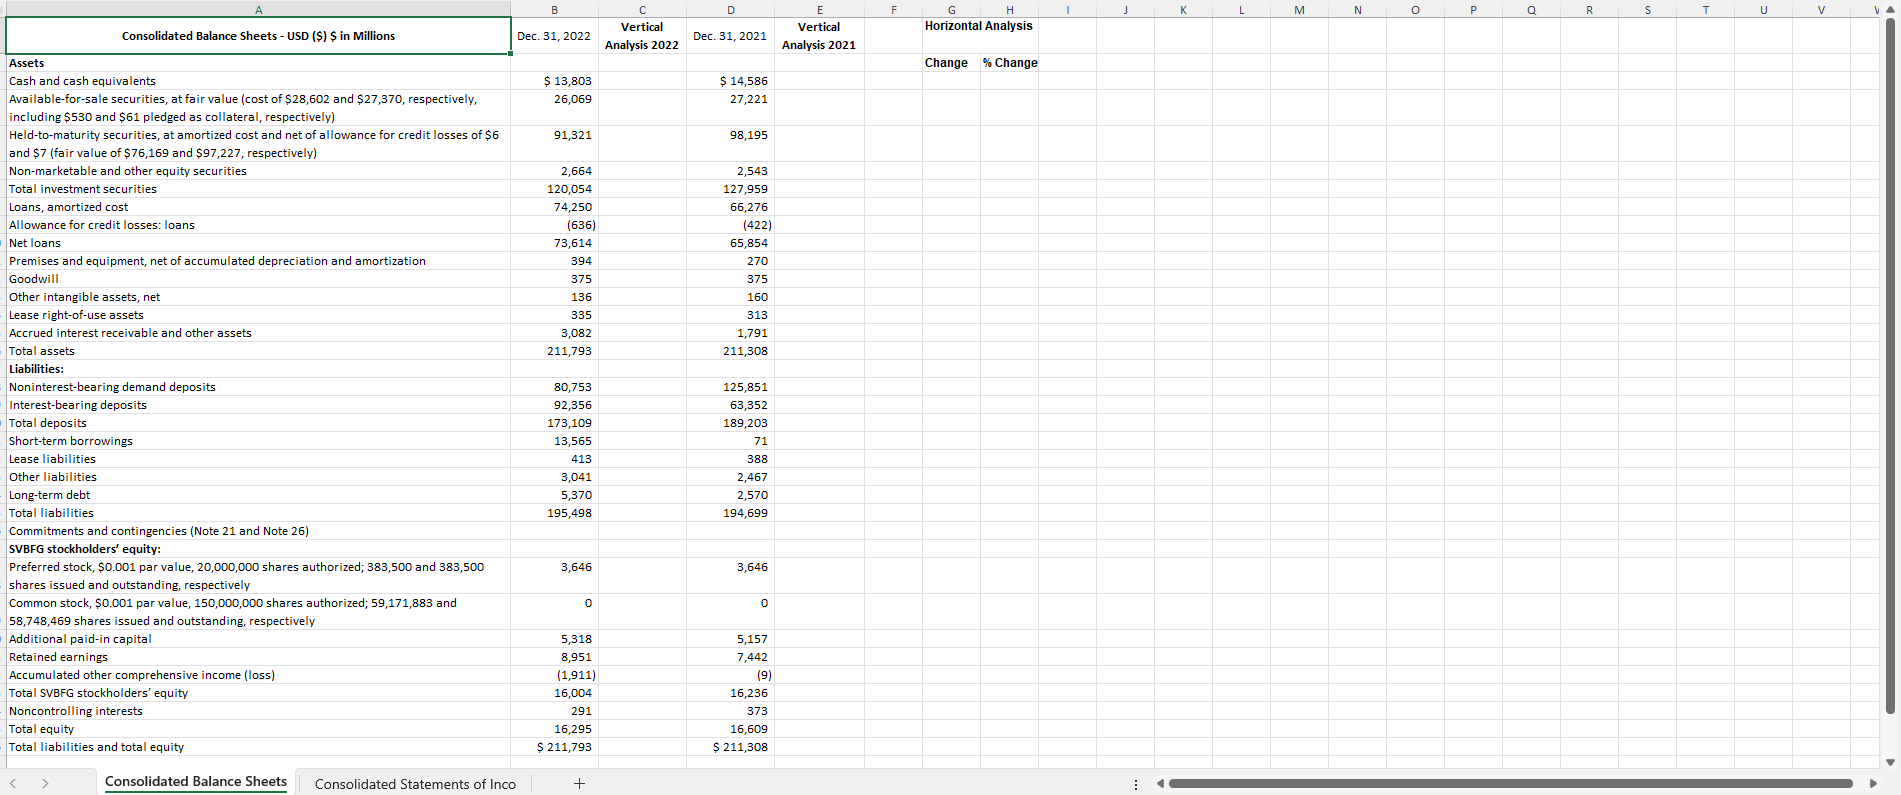Select the Consolidated Balance Sheets title cell
Image resolution: width=1901 pixels, height=795 pixels.
pyautogui.click(x=258, y=36)
